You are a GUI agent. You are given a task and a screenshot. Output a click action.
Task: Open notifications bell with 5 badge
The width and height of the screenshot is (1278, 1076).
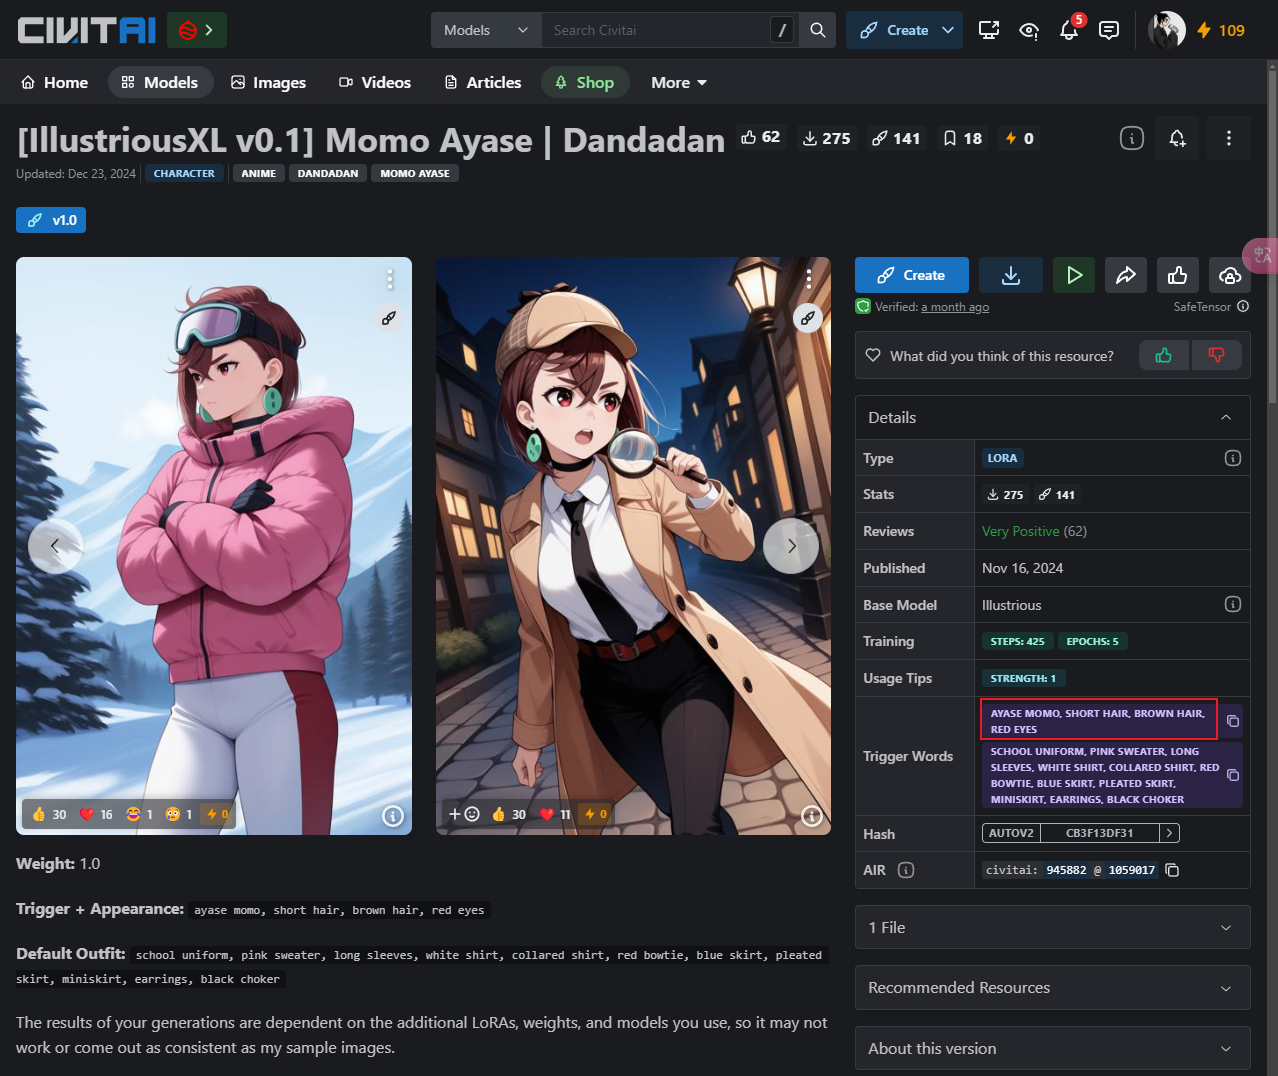click(1069, 30)
